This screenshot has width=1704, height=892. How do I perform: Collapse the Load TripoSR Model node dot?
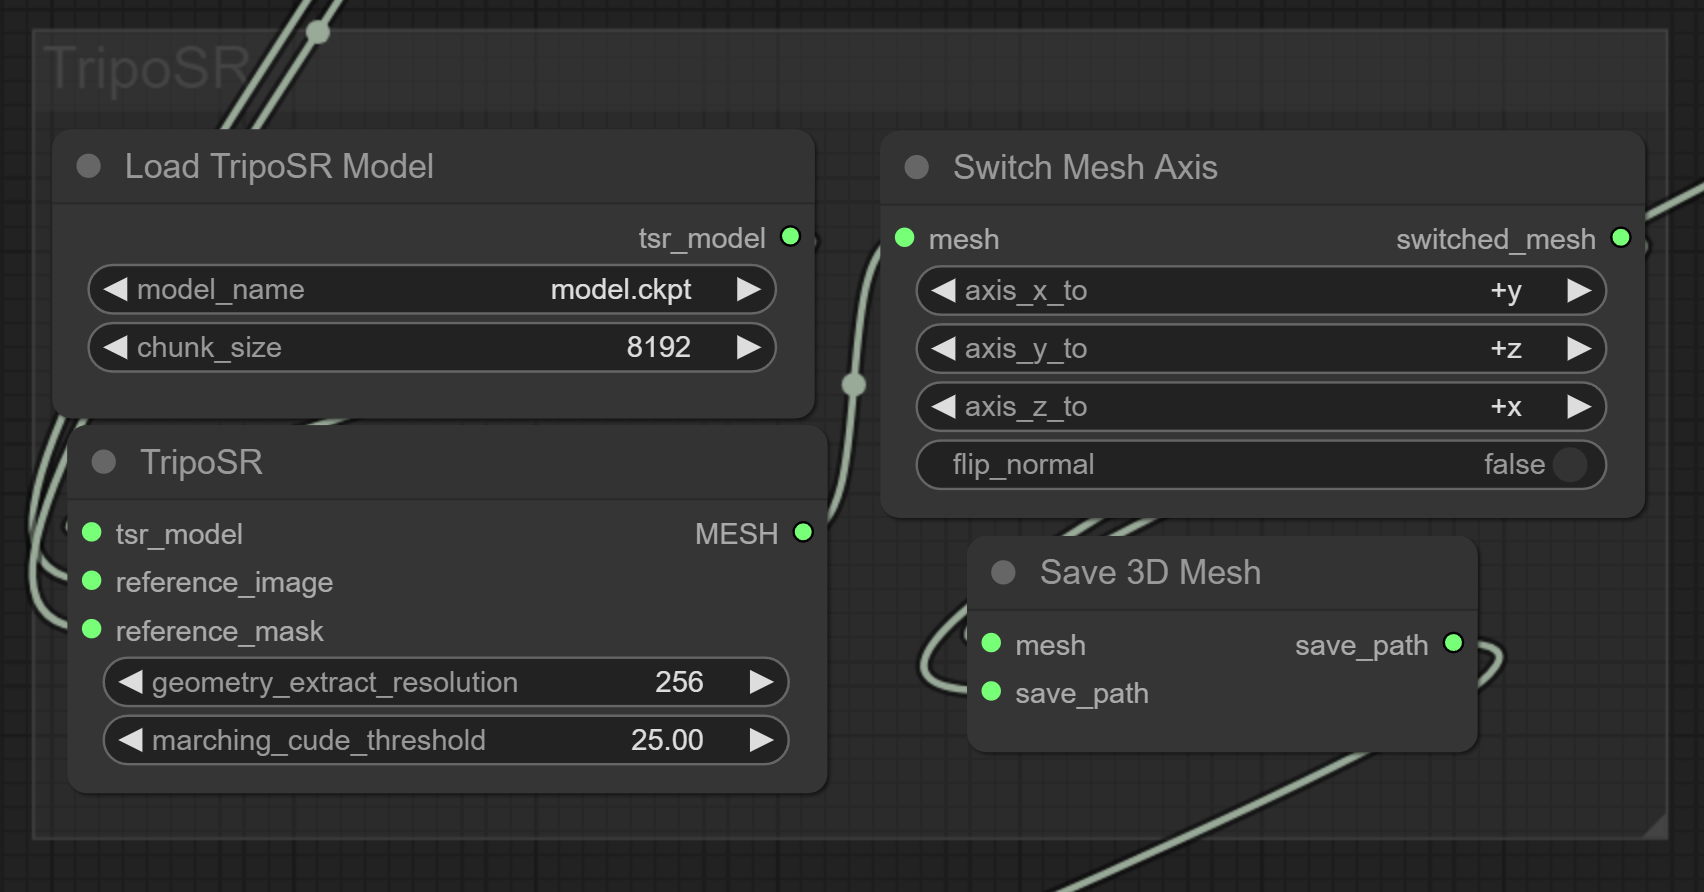pos(89,166)
